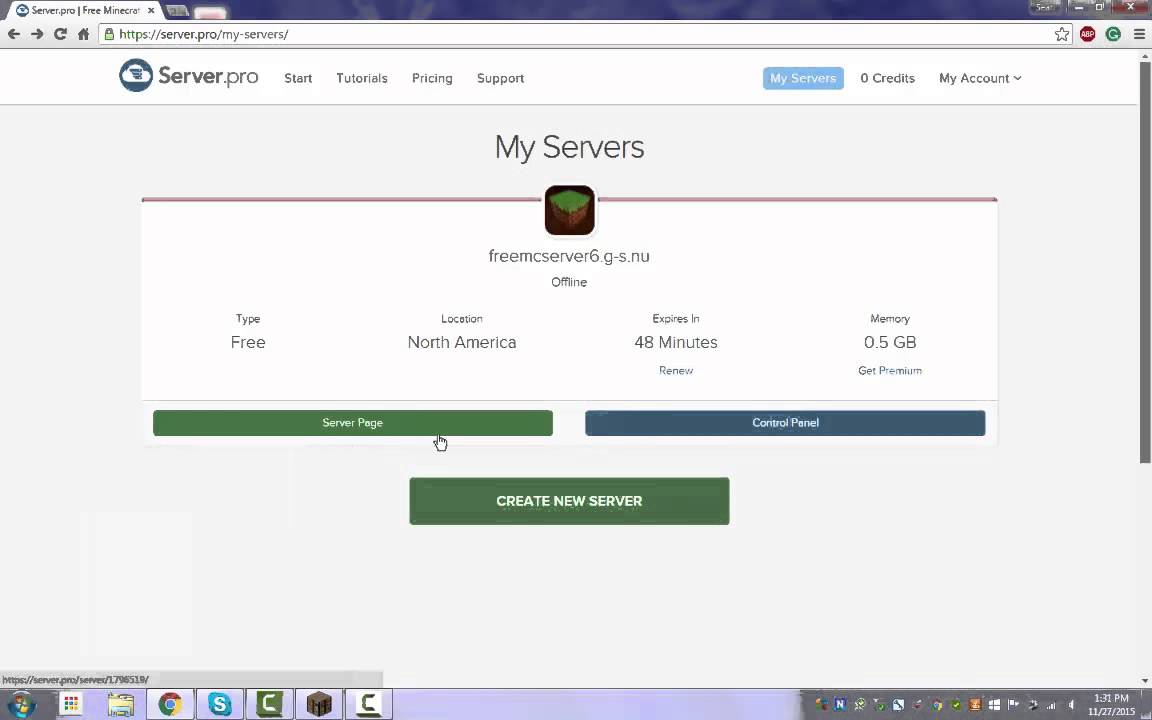Open the Control Panel button

point(785,422)
